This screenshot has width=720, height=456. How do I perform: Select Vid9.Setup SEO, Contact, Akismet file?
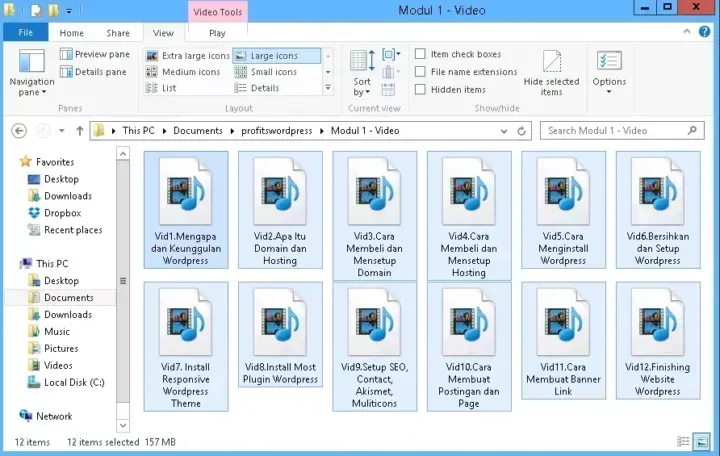pos(375,347)
